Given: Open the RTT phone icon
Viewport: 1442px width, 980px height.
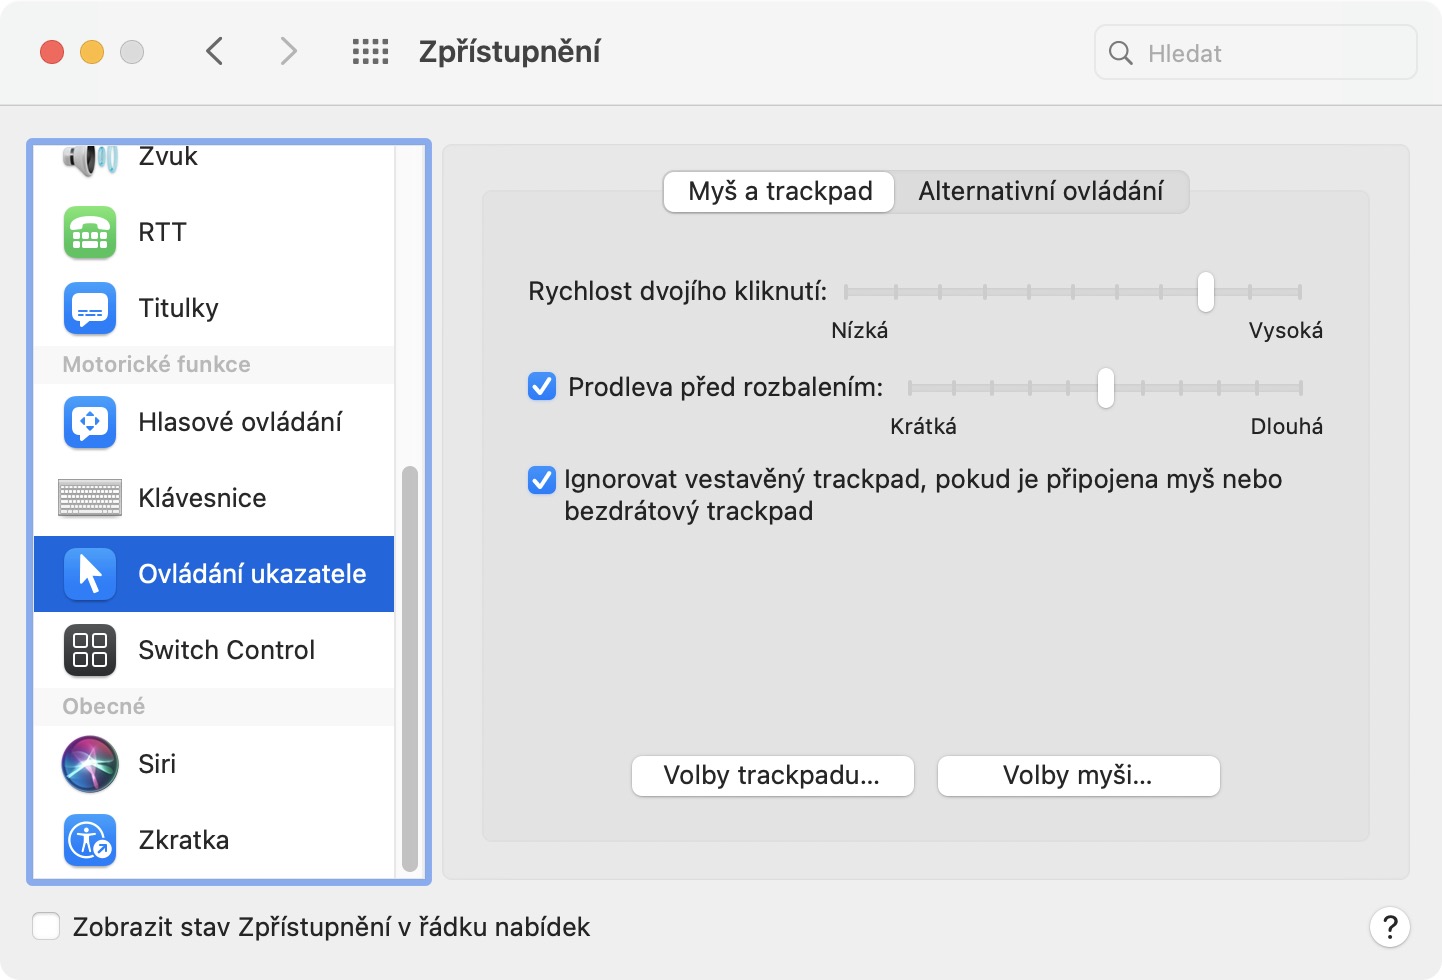Looking at the screenshot, I should pyautogui.click(x=90, y=232).
